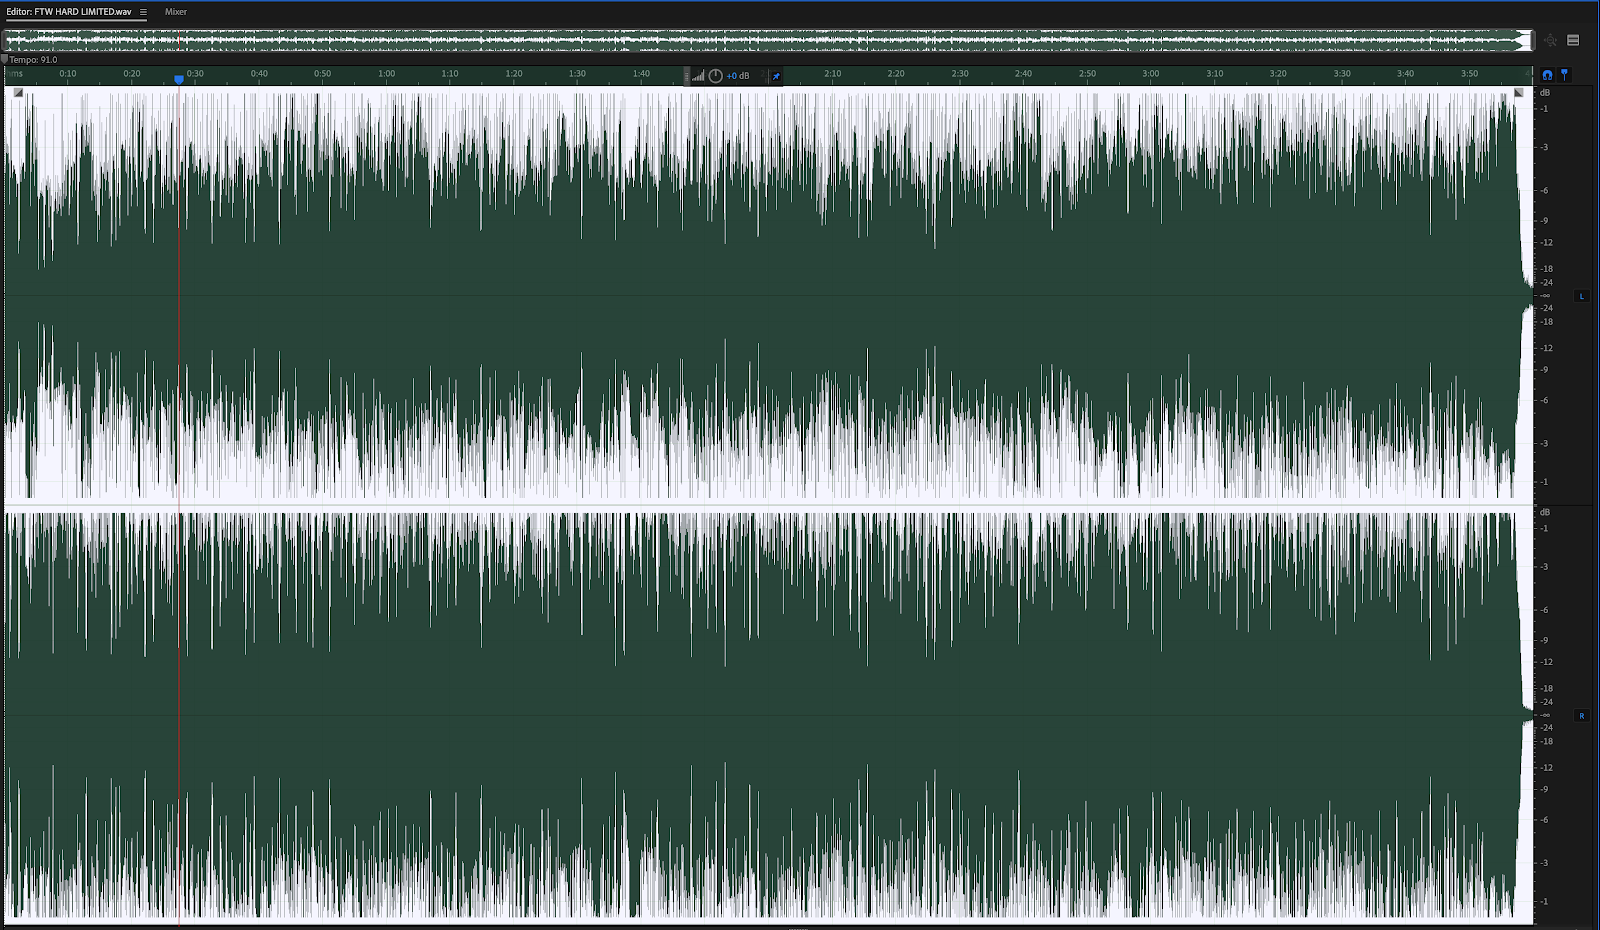Click the fade-in handle on waveform

[18, 93]
